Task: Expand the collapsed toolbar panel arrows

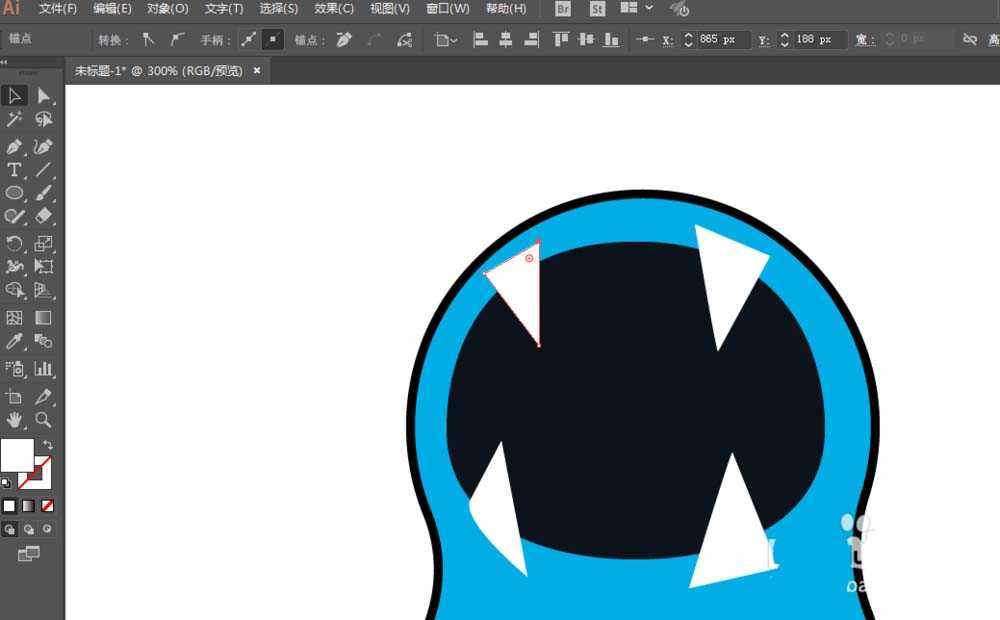Action: 5,62
